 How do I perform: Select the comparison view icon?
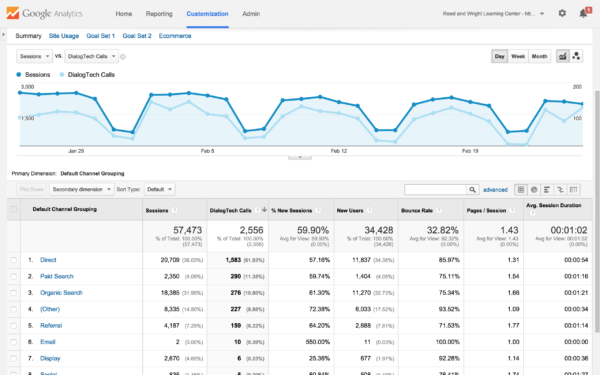coord(560,189)
